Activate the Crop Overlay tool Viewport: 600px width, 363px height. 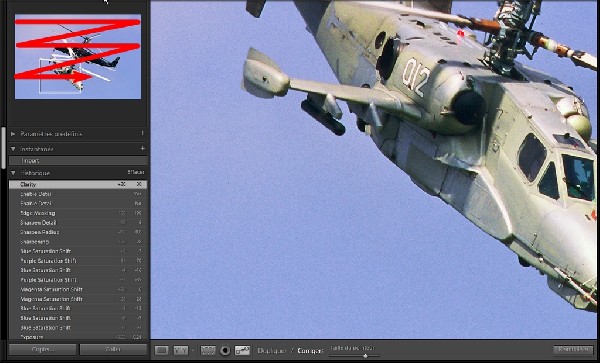click(x=208, y=350)
